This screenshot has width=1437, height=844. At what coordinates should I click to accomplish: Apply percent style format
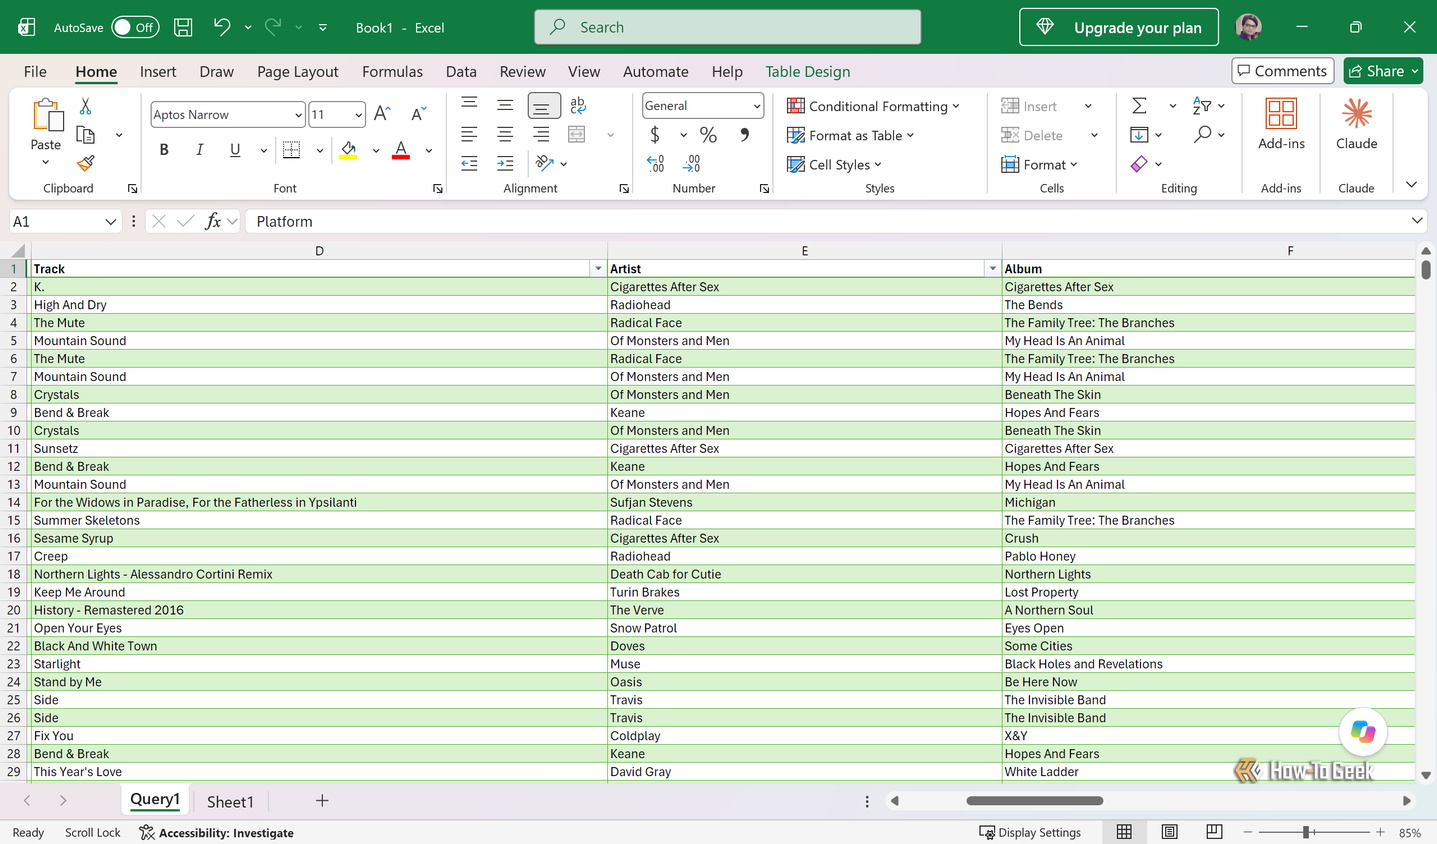(x=708, y=134)
